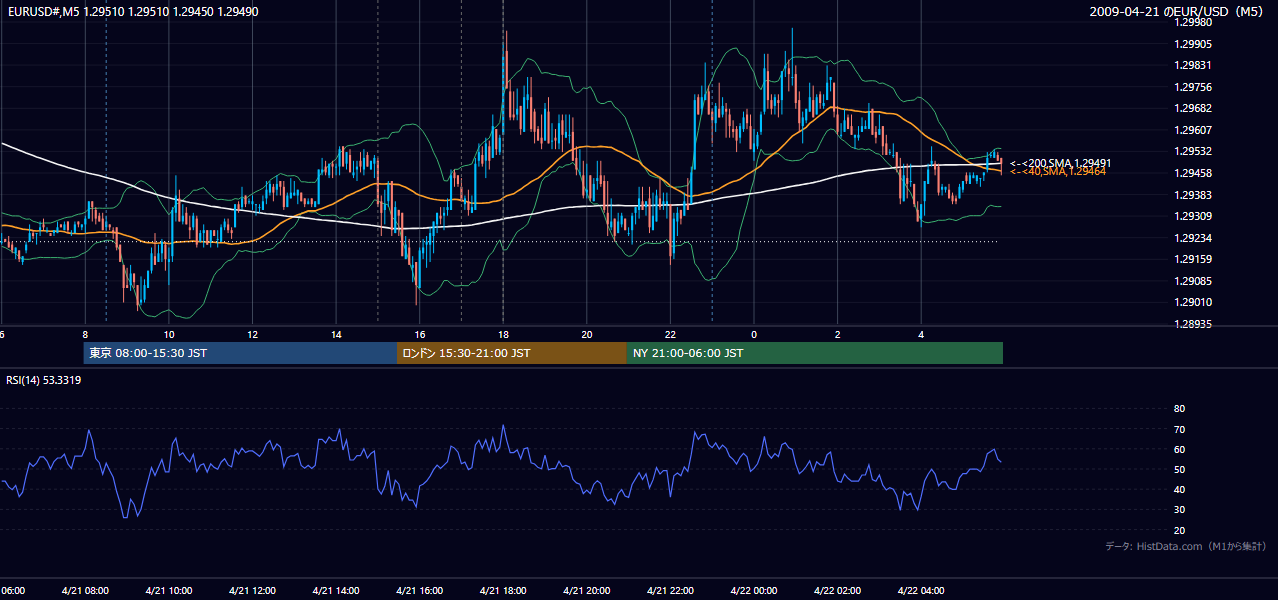Screen dimensions: 1278x600
Task: Click price axis label 1.29383
Action: pos(1193,195)
